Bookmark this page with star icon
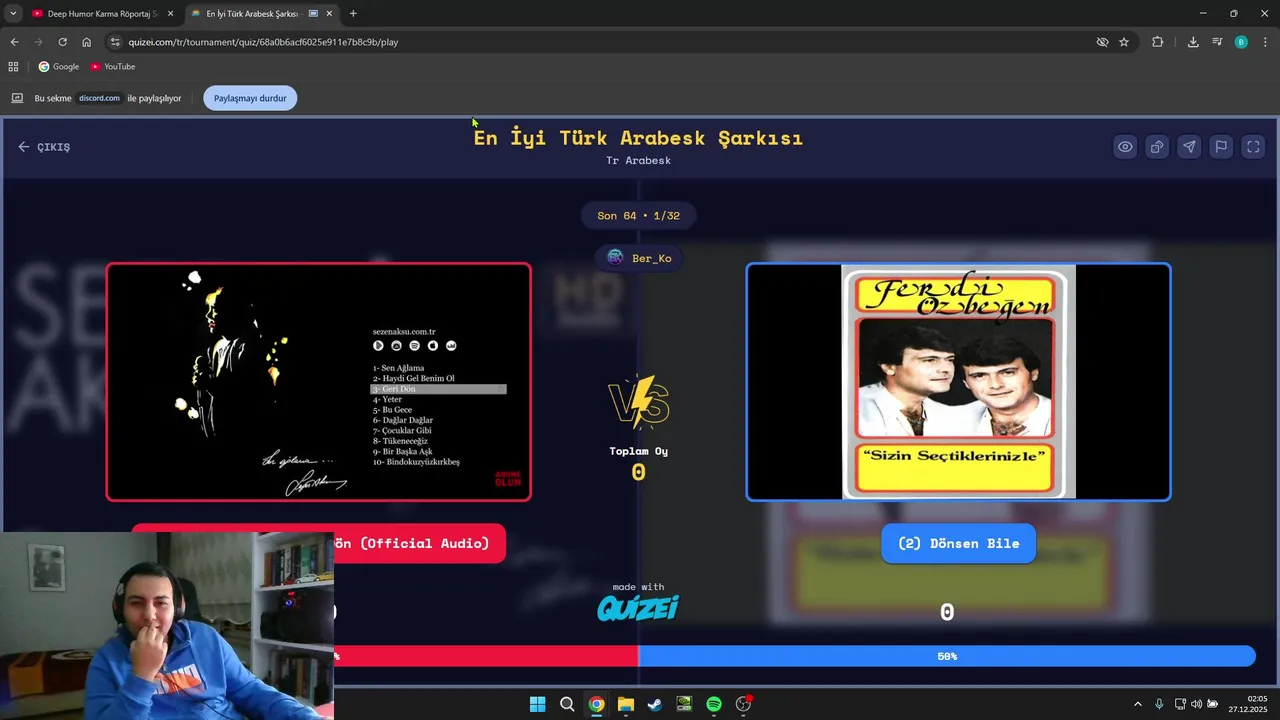This screenshot has height=720, width=1280. pyautogui.click(x=1124, y=42)
